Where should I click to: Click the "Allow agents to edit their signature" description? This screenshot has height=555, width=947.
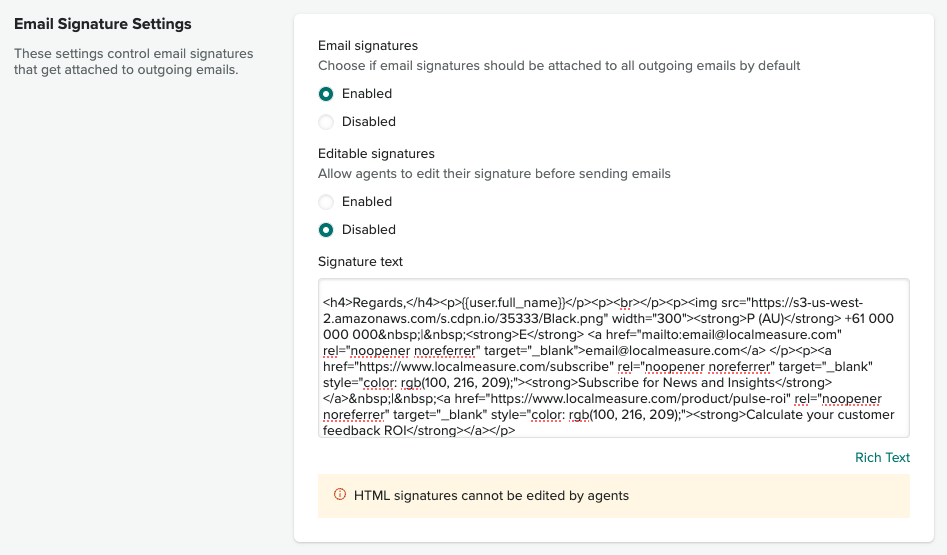click(x=494, y=174)
